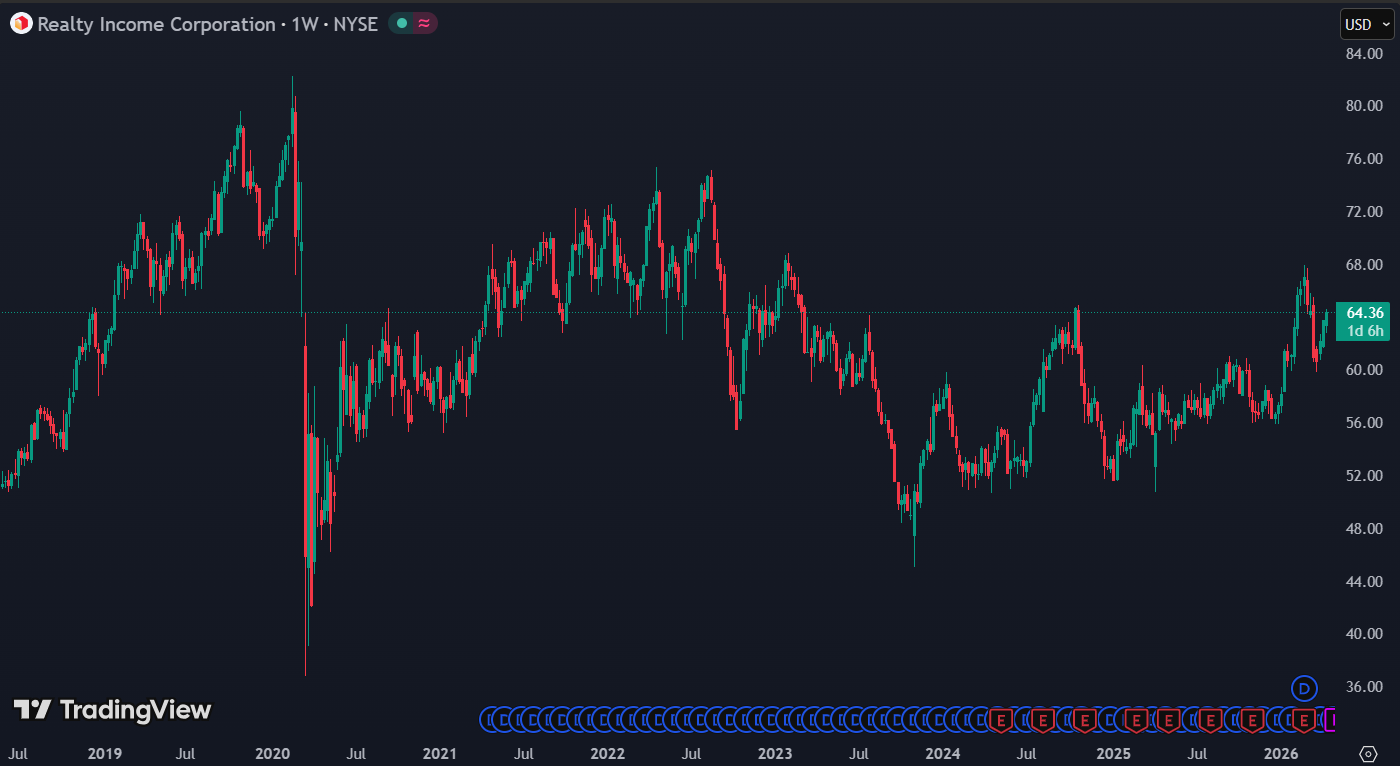Screen dimensions: 1400x766
Task: Click the 72.00 price axis label
Action: (1365, 212)
